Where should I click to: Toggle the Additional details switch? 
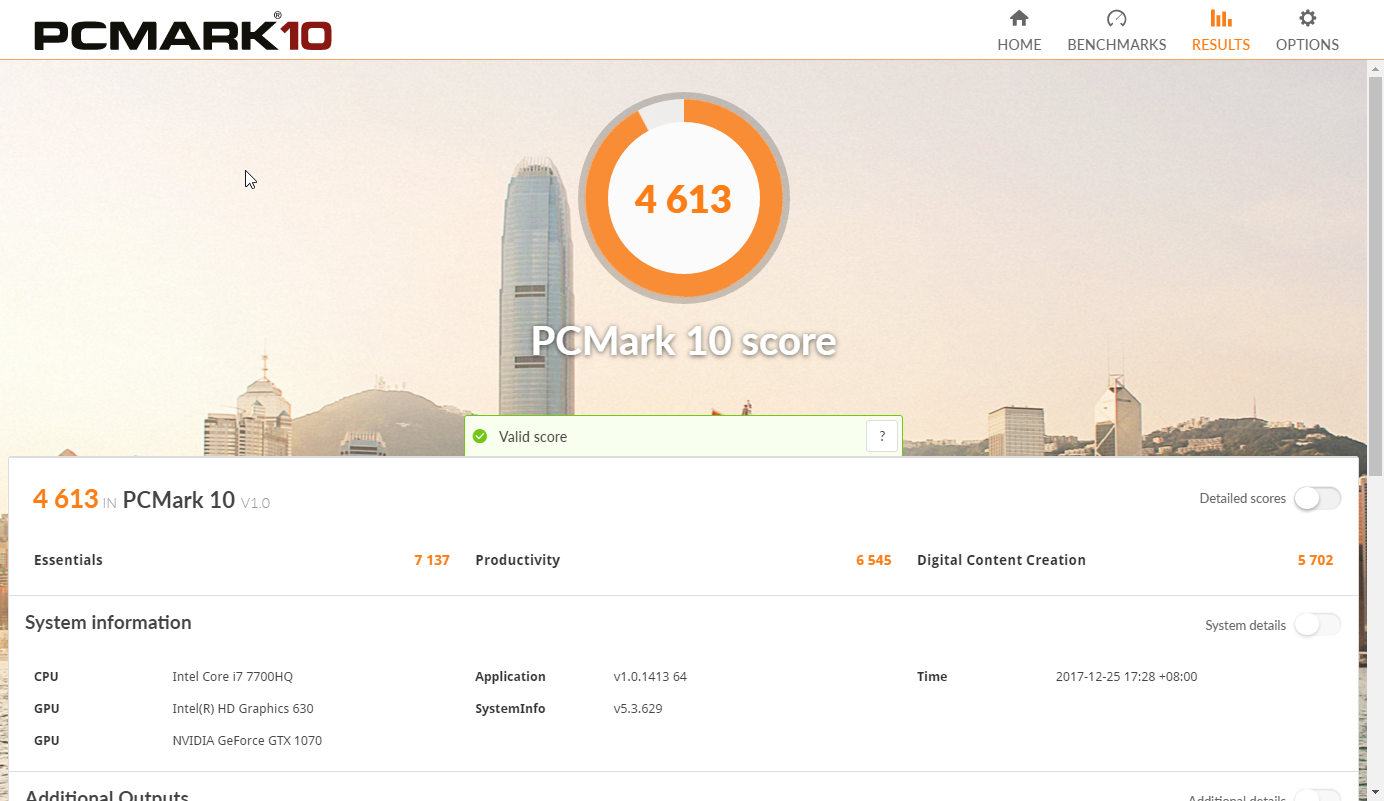point(1317,796)
